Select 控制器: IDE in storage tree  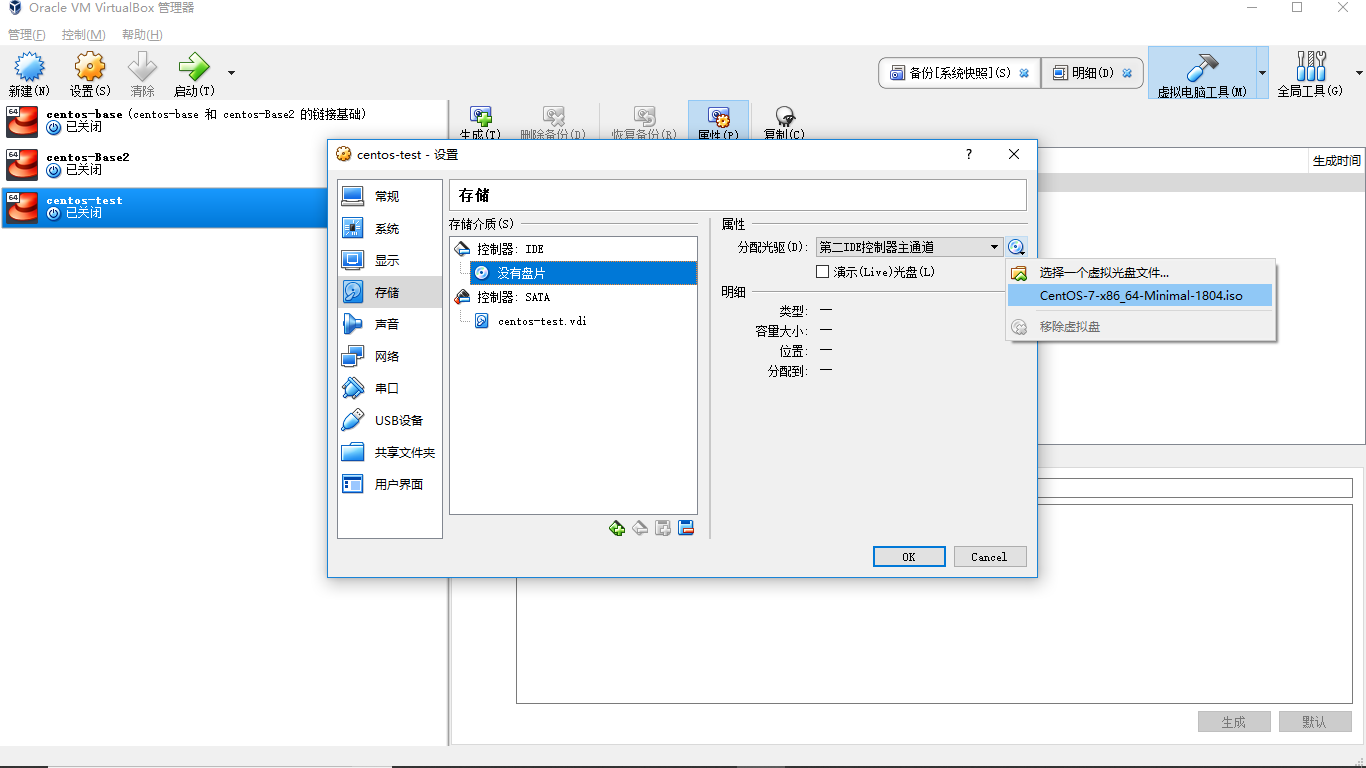tap(574, 249)
